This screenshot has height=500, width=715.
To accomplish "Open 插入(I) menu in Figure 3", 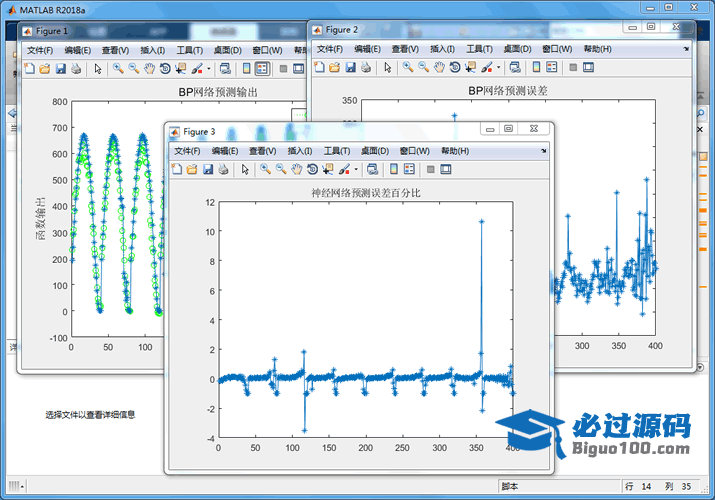I will click(x=300, y=151).
